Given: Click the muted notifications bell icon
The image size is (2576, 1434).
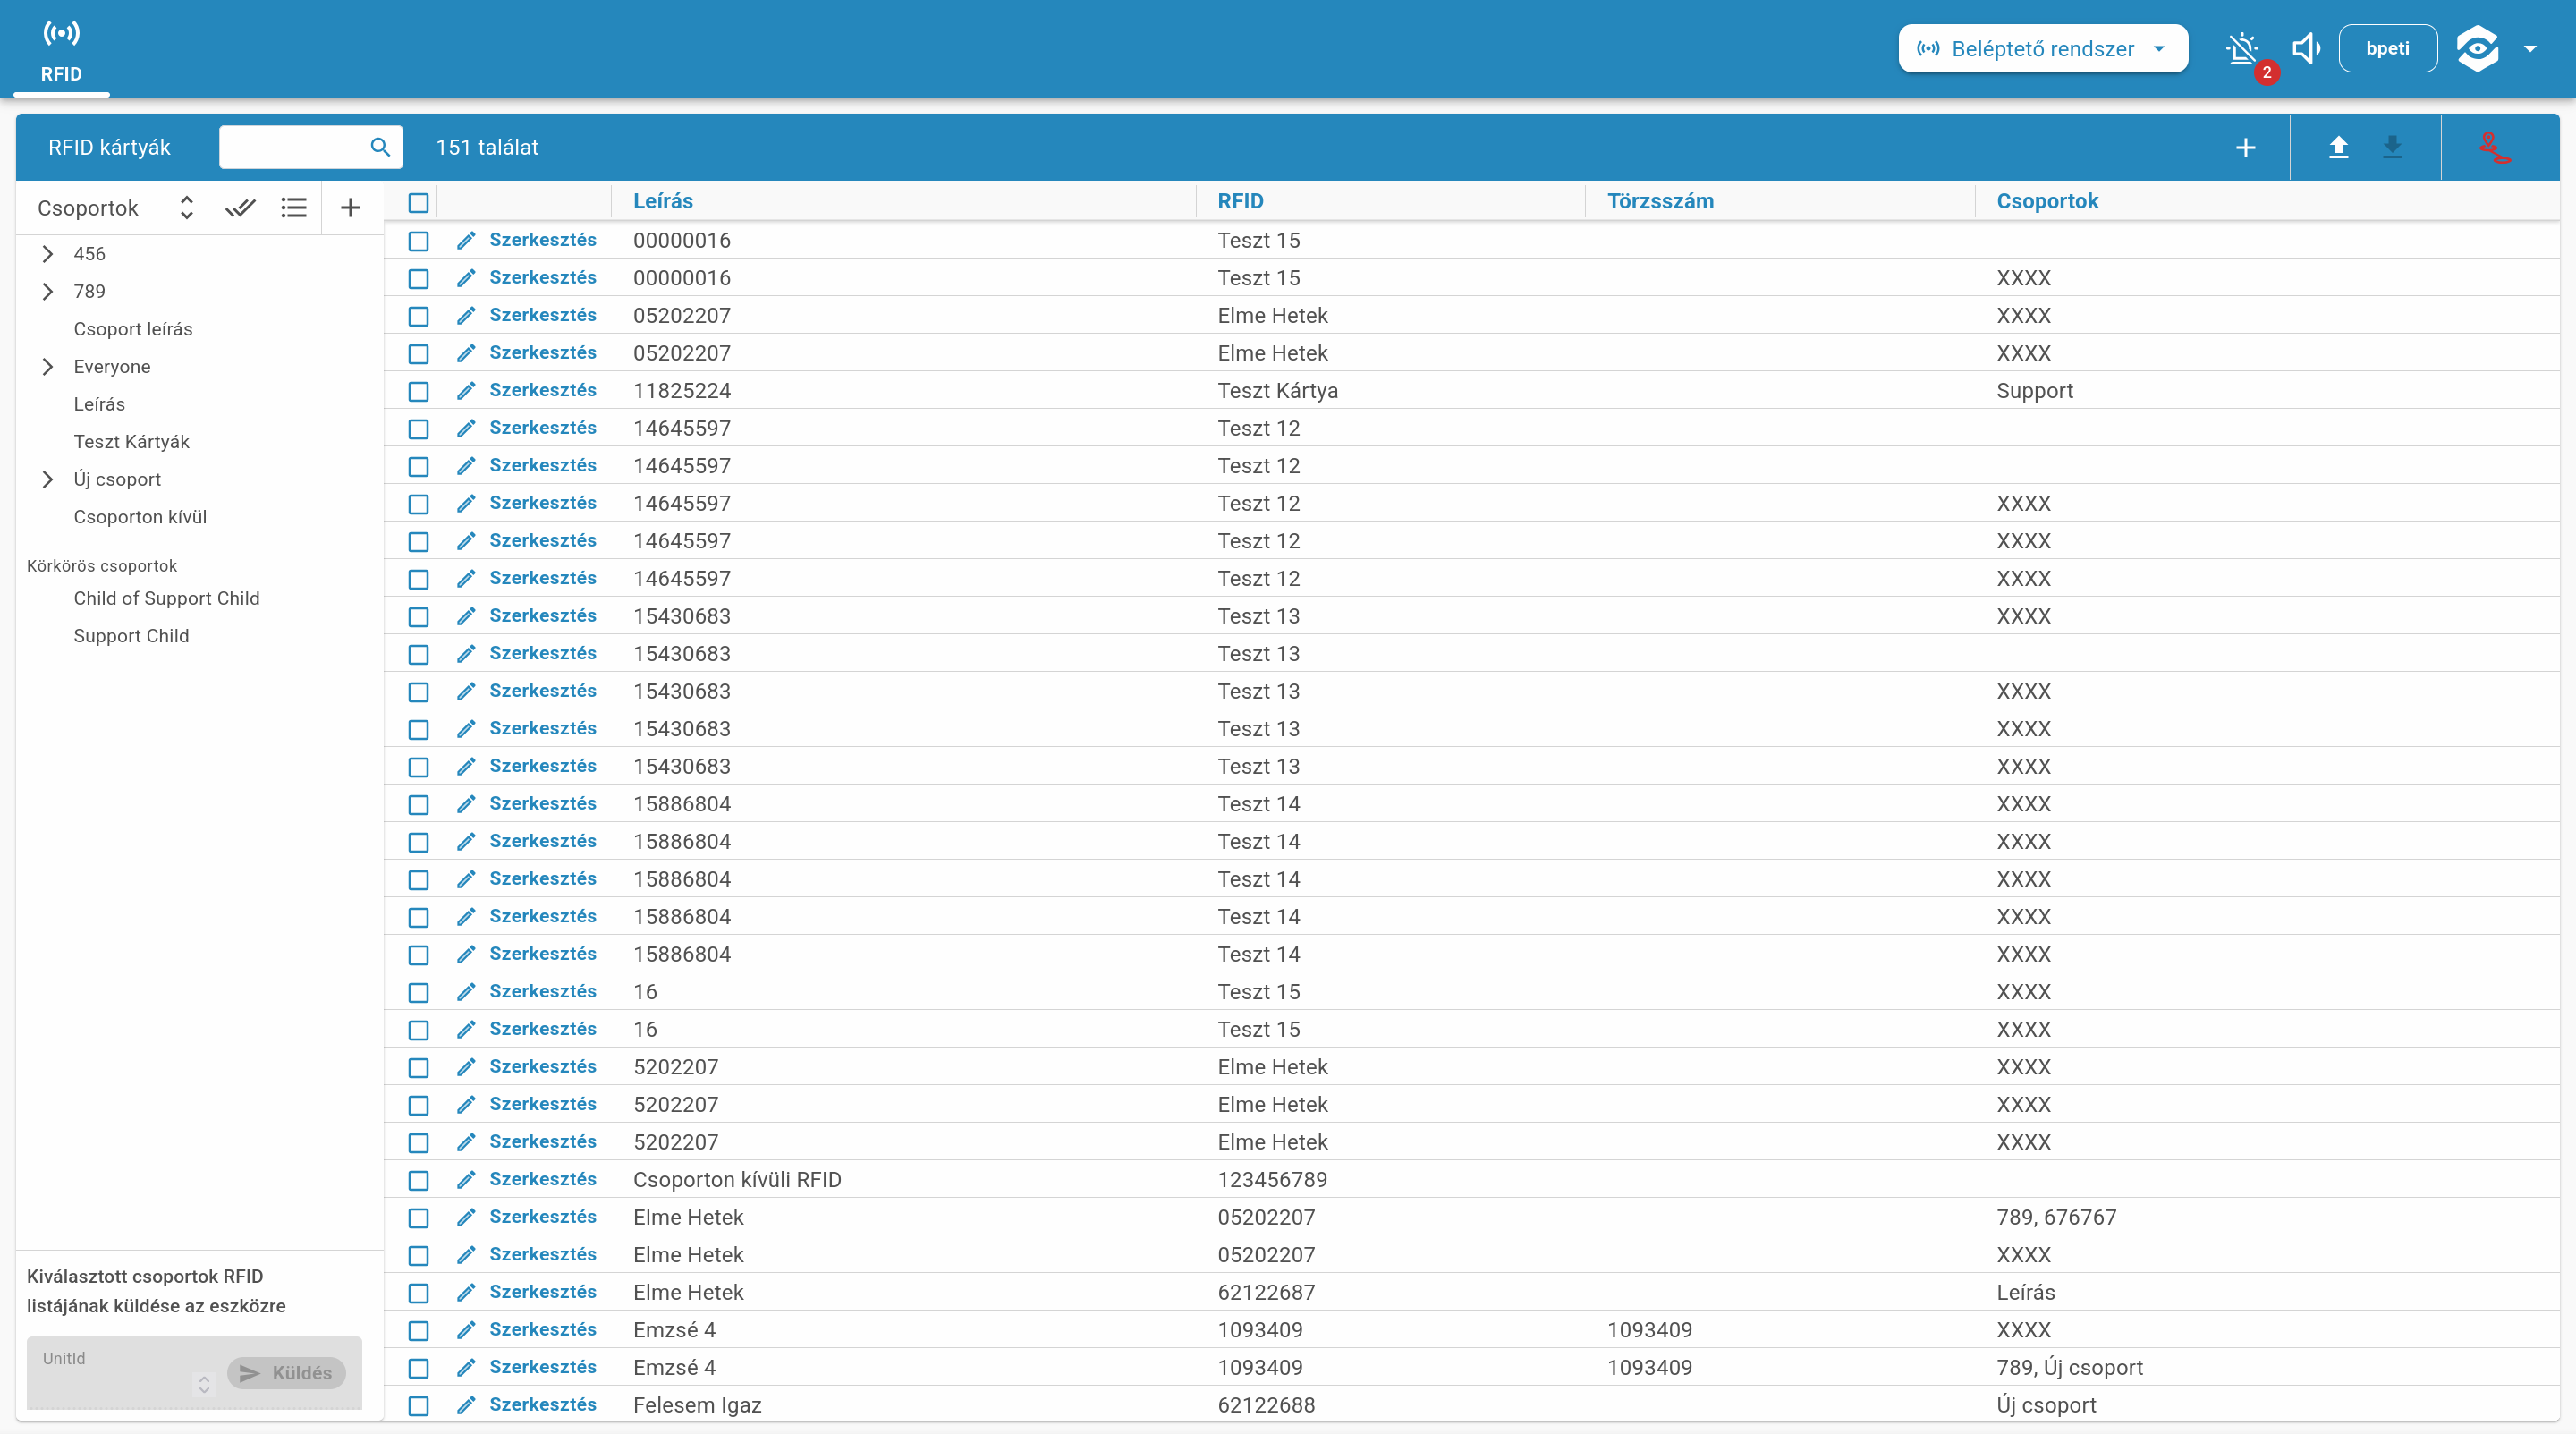Looking at the screenshot, I should click(2243, 48).
